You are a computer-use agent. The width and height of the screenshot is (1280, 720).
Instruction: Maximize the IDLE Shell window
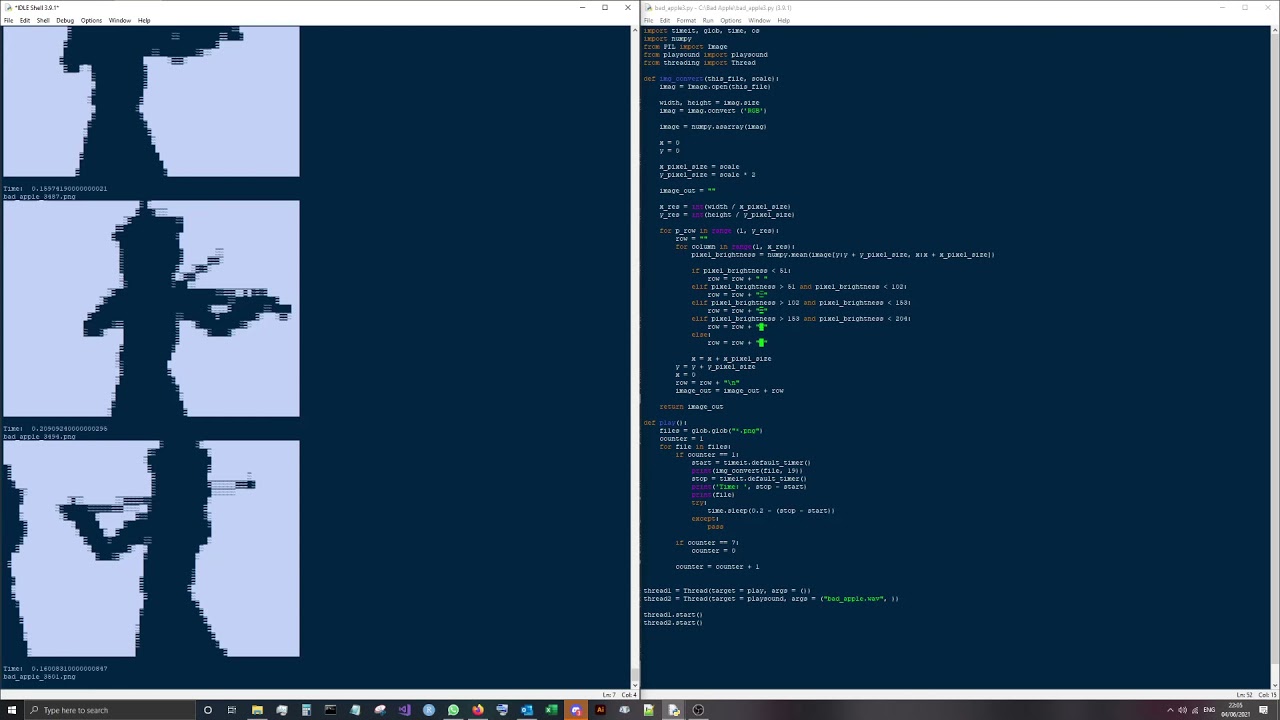coord(605,8)
